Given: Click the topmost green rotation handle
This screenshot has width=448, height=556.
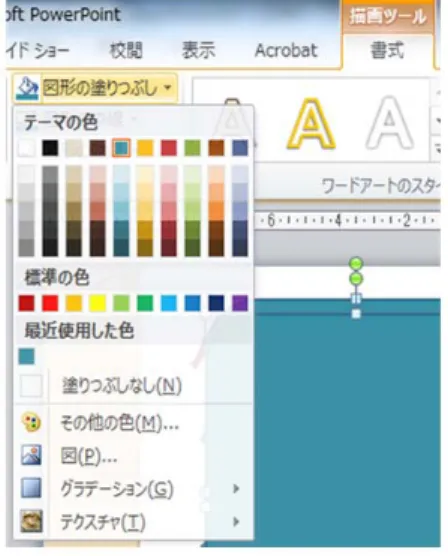Looking at the screenshot, I should 356,264.
